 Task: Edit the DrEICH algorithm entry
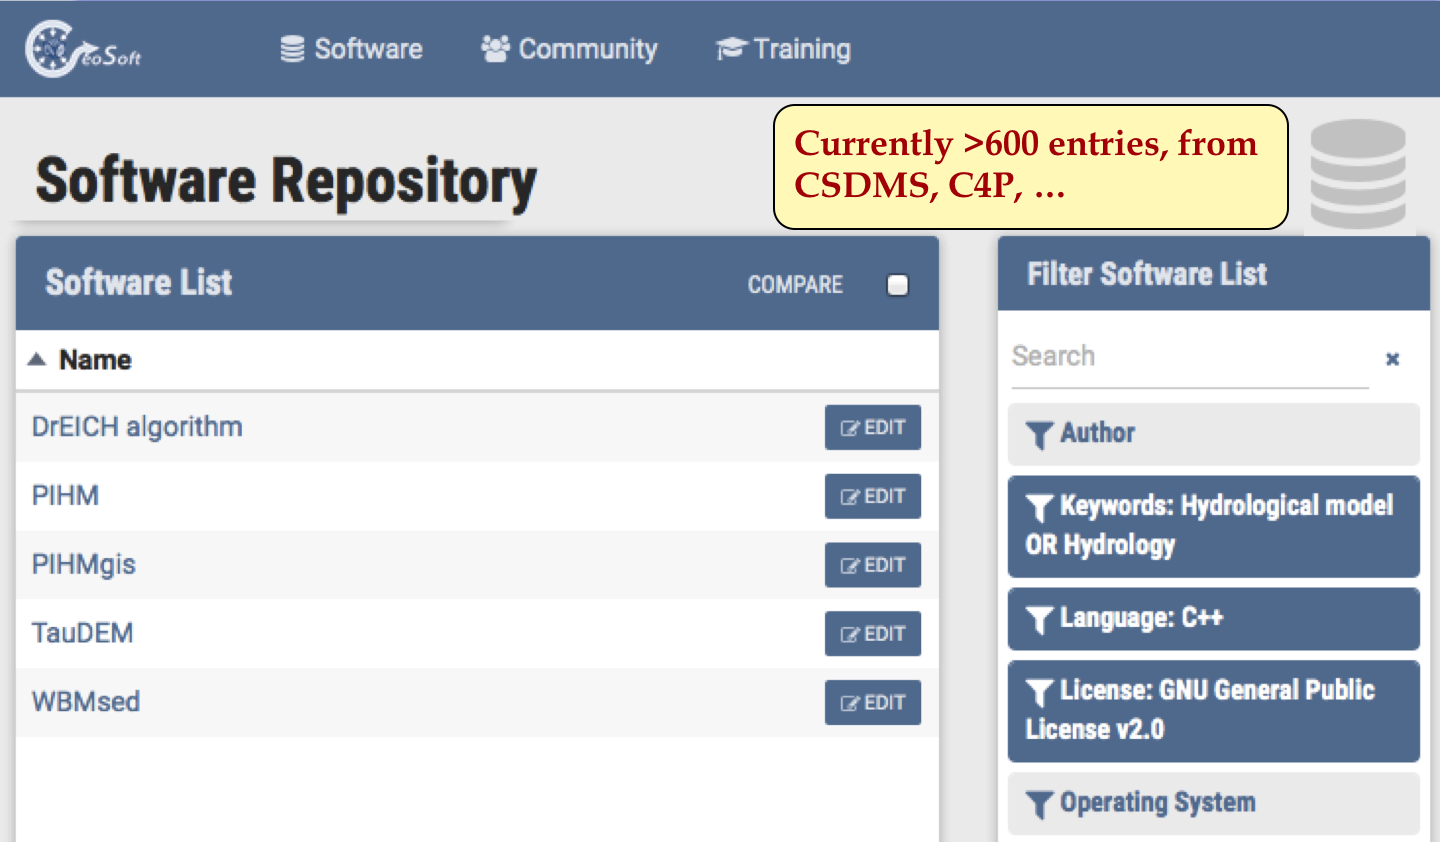point(872,428)
